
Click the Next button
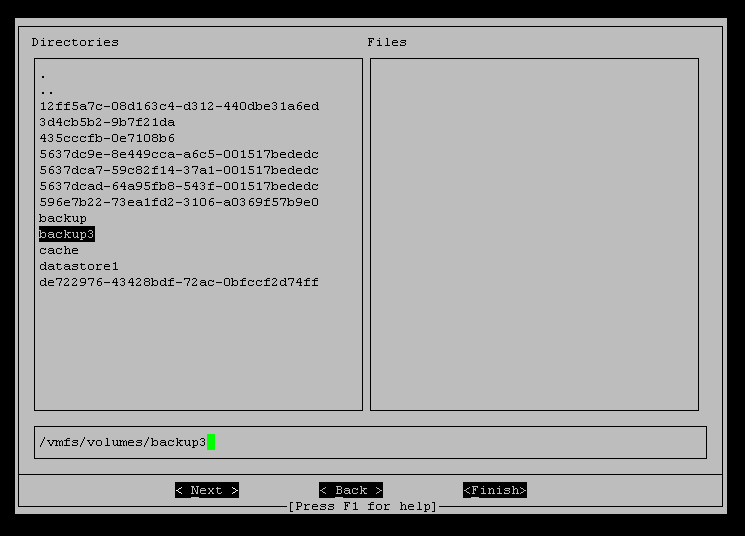click(x=207, y=490)
